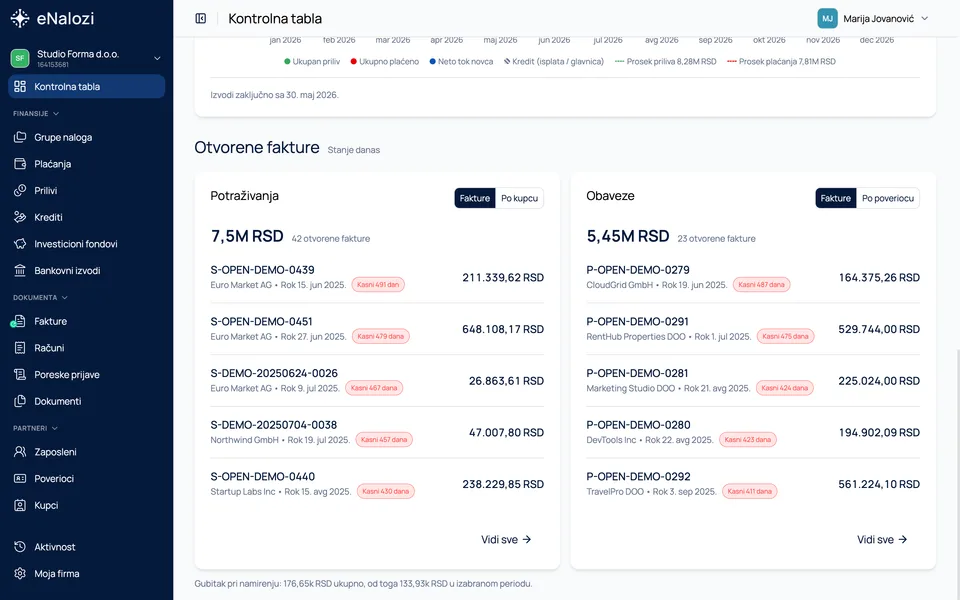Collapse the PARTNERI sidebar section
Viewport: 960px width, 600px height.
coord(36,429)
